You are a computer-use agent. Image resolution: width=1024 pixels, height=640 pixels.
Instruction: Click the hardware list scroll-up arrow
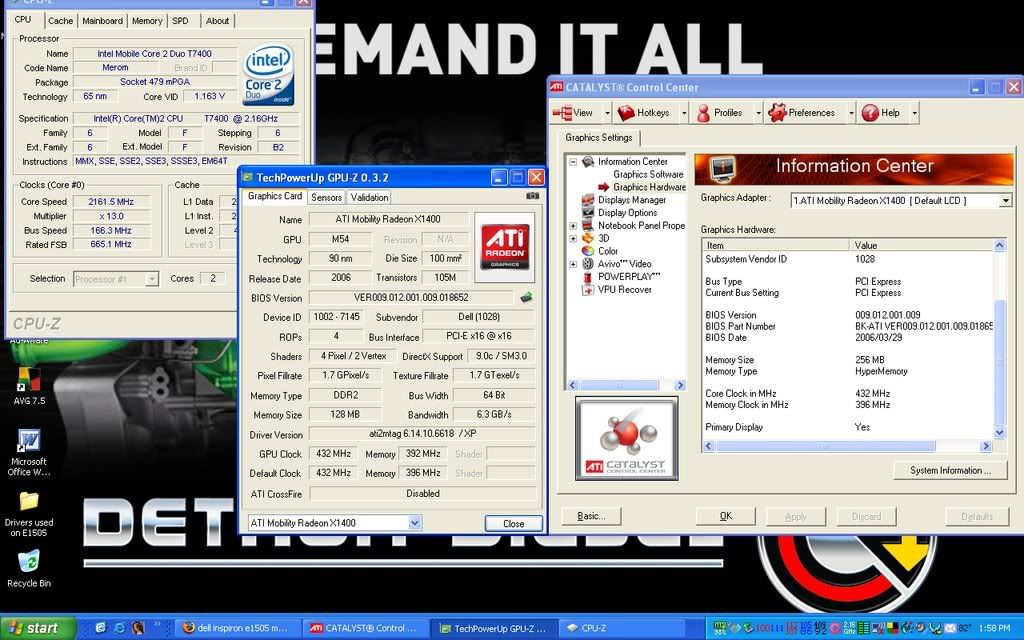click(x=999, y=246)
